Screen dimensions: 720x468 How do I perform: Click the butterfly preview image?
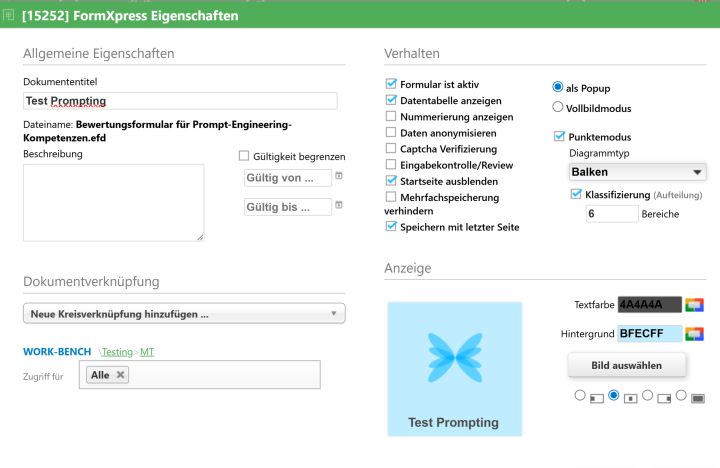click(x=453, y=357)
